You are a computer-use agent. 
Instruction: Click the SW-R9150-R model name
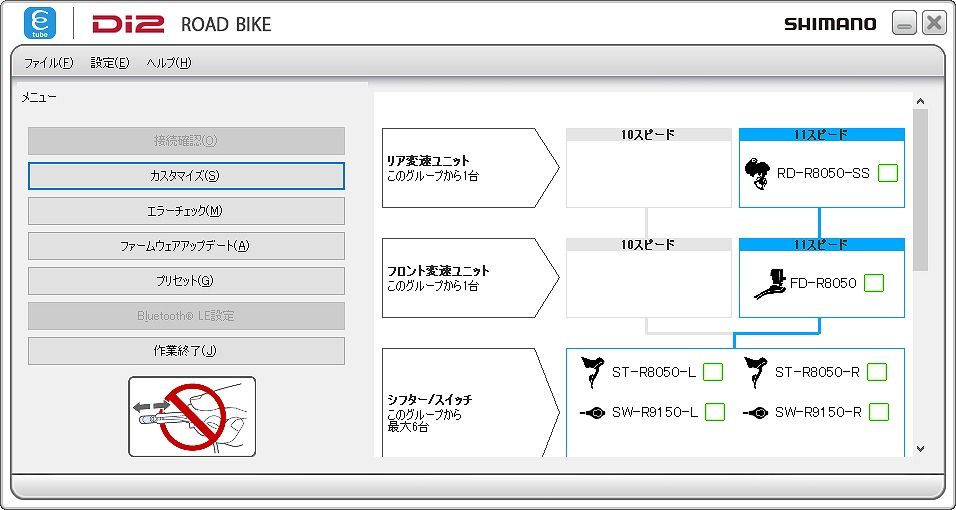pyautogui.click(x=818, y=413)
